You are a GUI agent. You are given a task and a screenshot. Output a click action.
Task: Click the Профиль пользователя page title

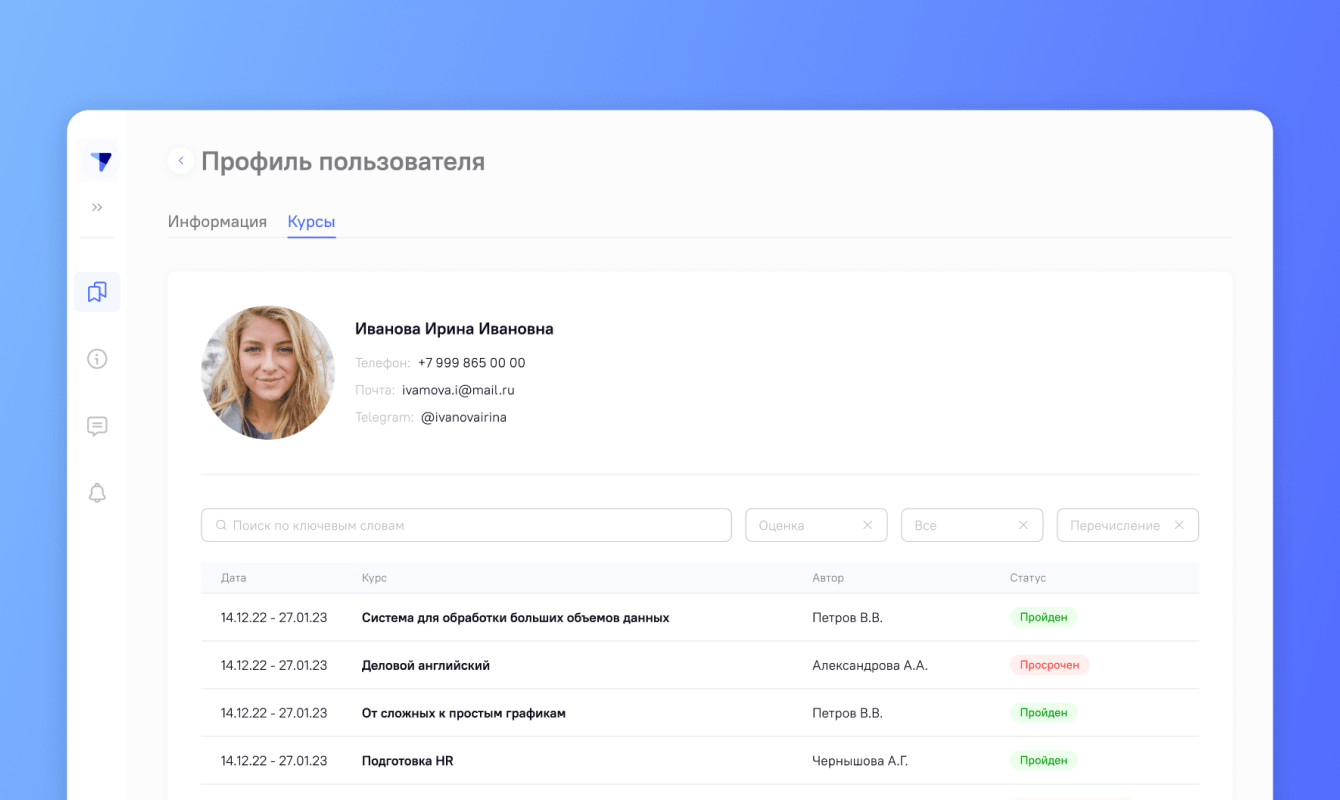[x=343, y=161]
